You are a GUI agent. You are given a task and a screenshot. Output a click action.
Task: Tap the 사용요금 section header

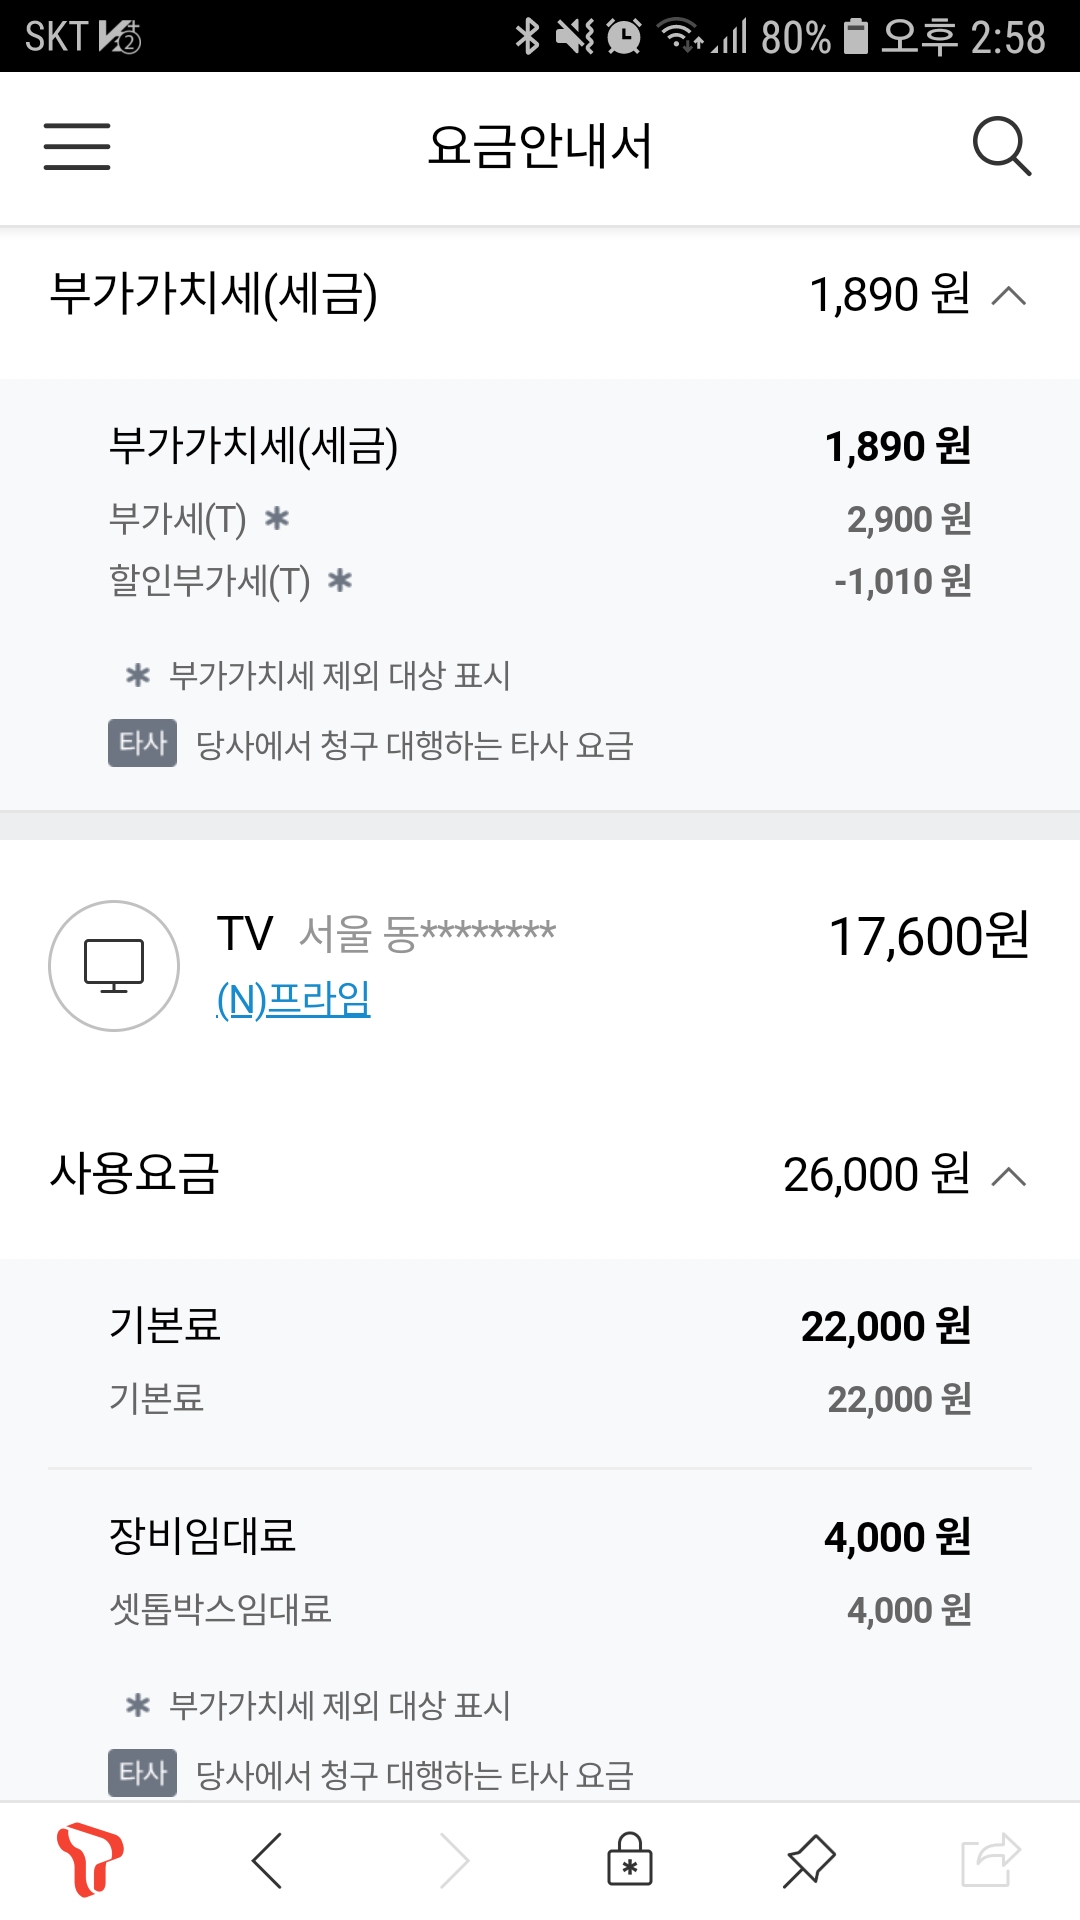coord(135,1174)
